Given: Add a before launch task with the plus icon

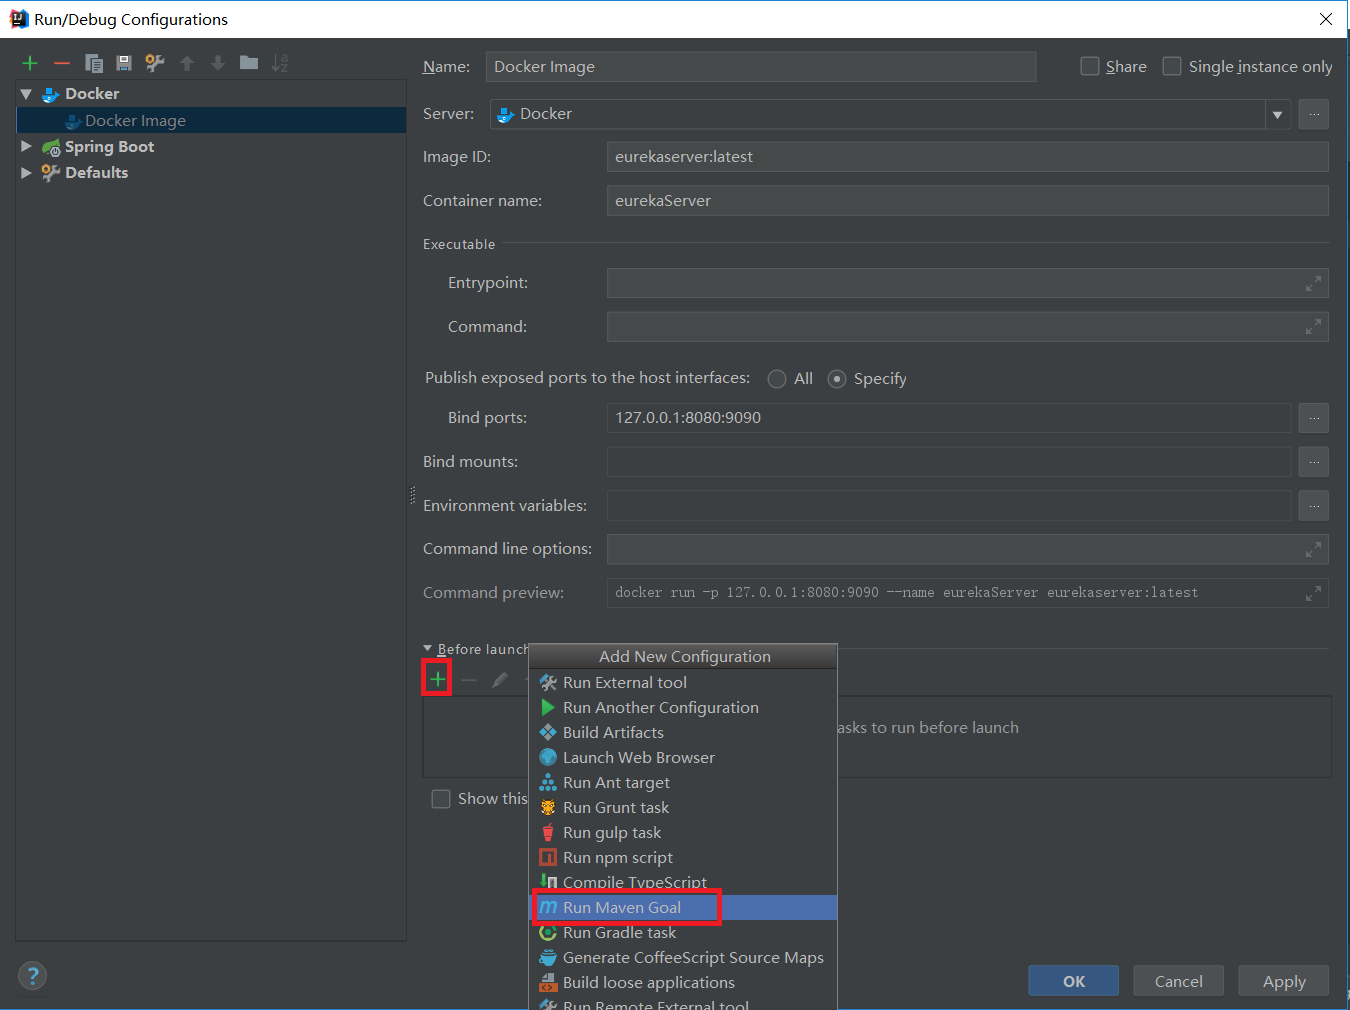Looking at the screenshot, I should pyautogui.click(x=437, y=679).
